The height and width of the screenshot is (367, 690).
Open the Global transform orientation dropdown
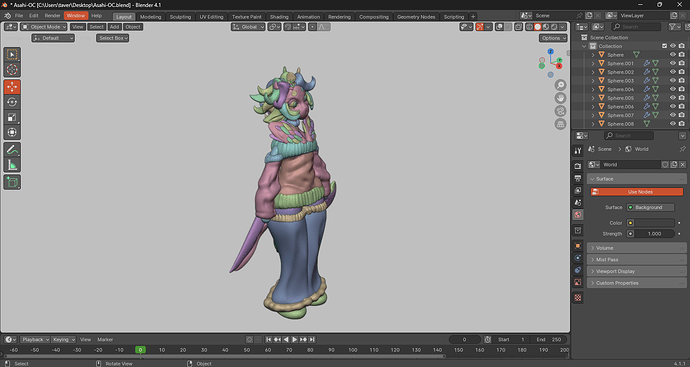pos(248,27)
